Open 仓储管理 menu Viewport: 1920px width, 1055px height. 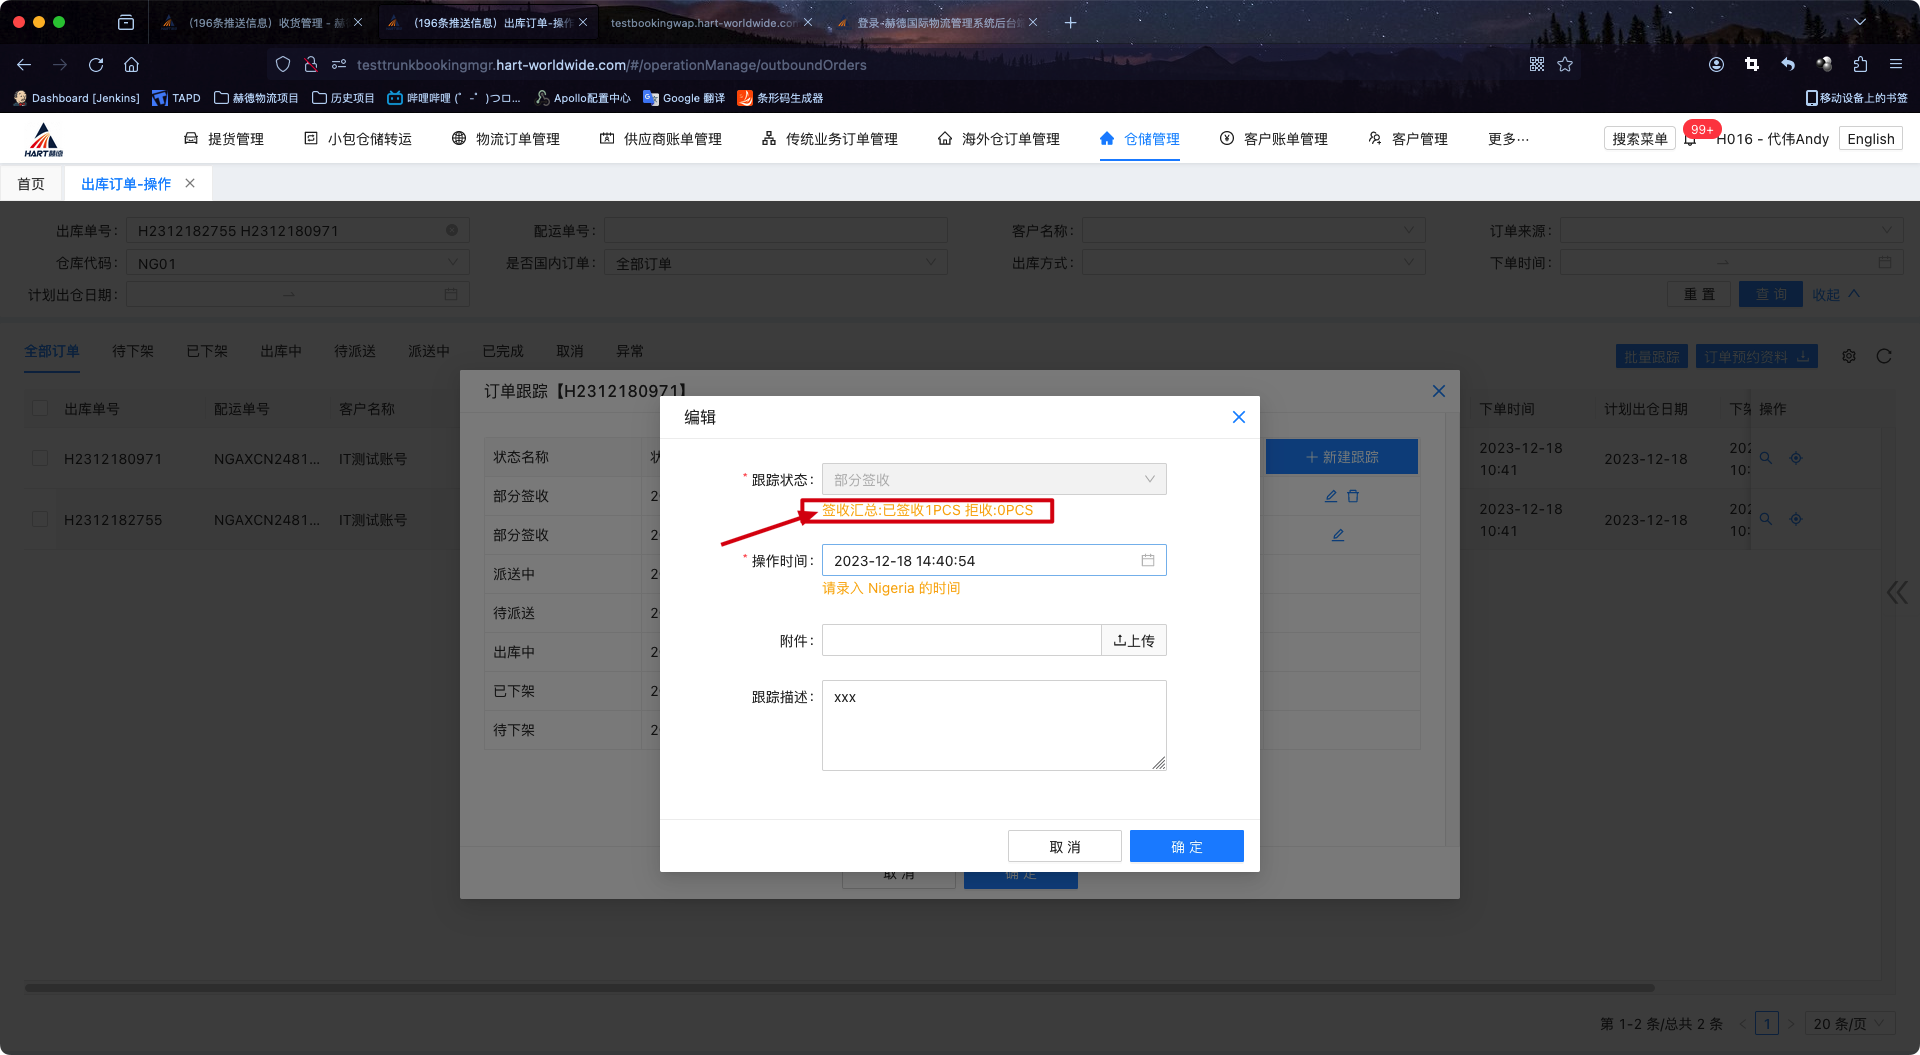point(1140,139)
